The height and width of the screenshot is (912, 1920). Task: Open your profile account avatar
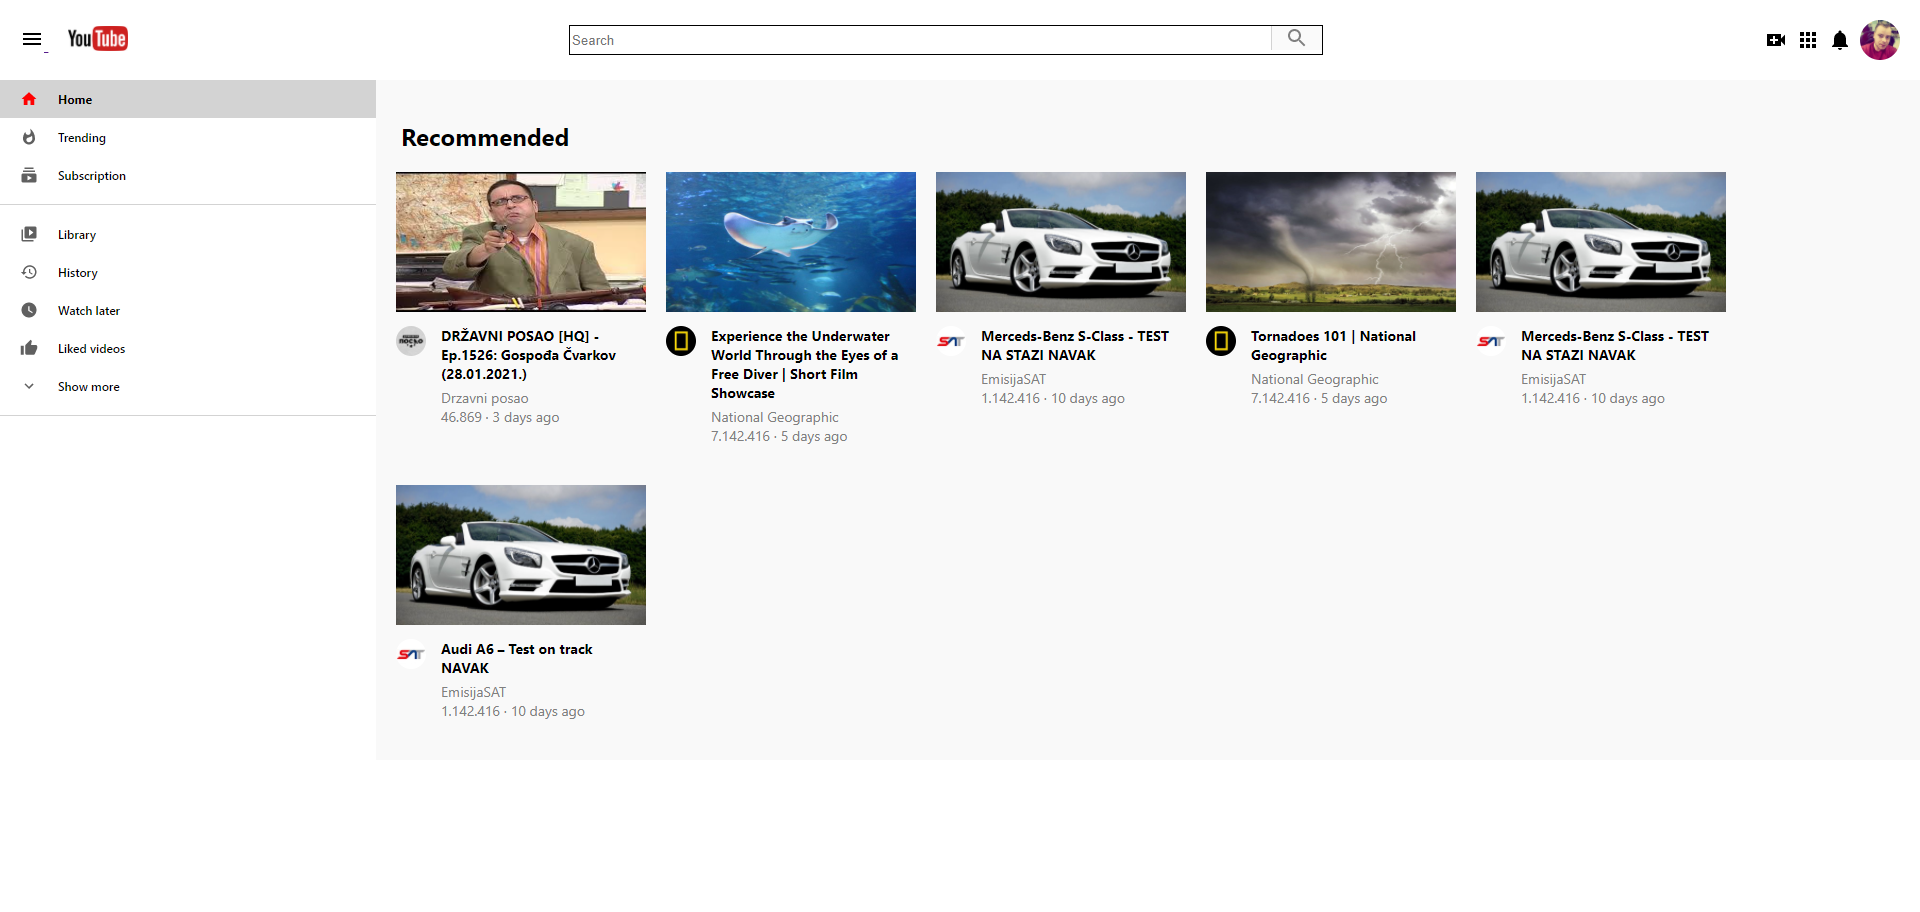click(1880, 39)
